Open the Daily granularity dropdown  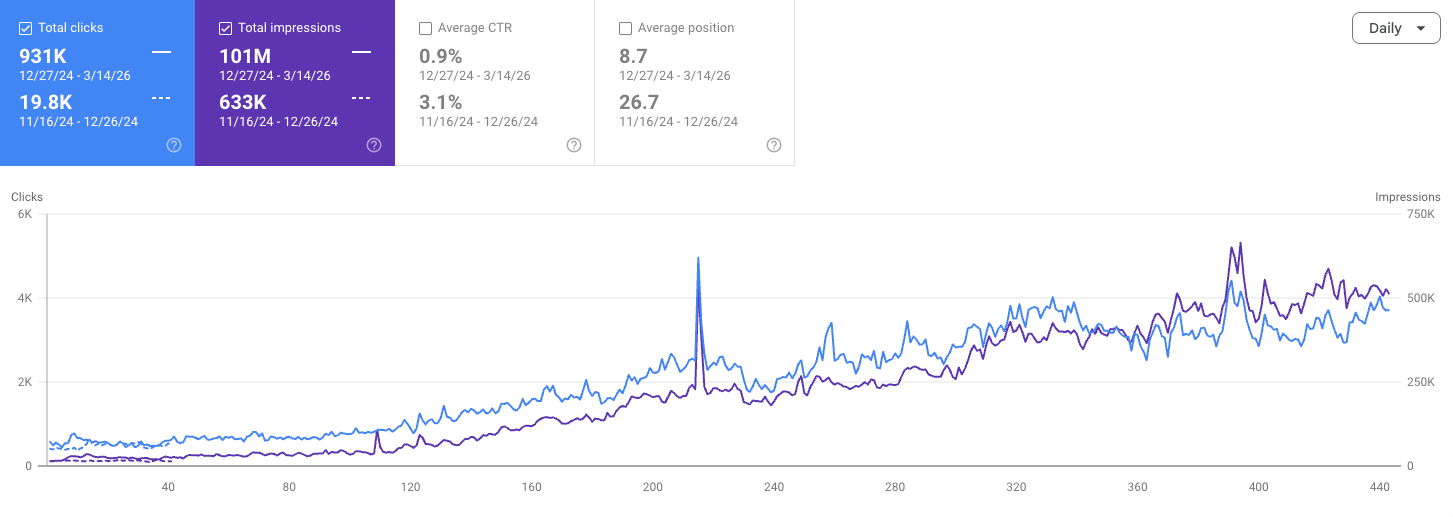pos(1396,28)
